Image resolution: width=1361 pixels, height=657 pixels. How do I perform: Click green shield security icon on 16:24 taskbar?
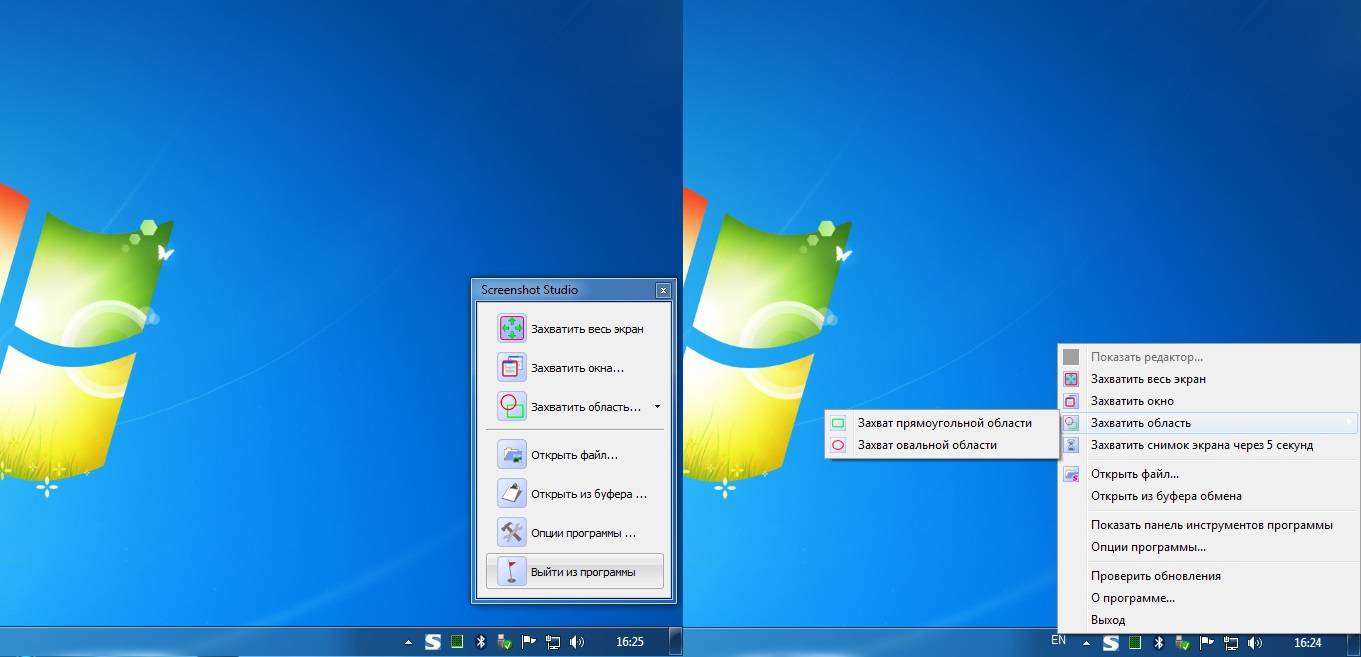[x=1183, y=642]
